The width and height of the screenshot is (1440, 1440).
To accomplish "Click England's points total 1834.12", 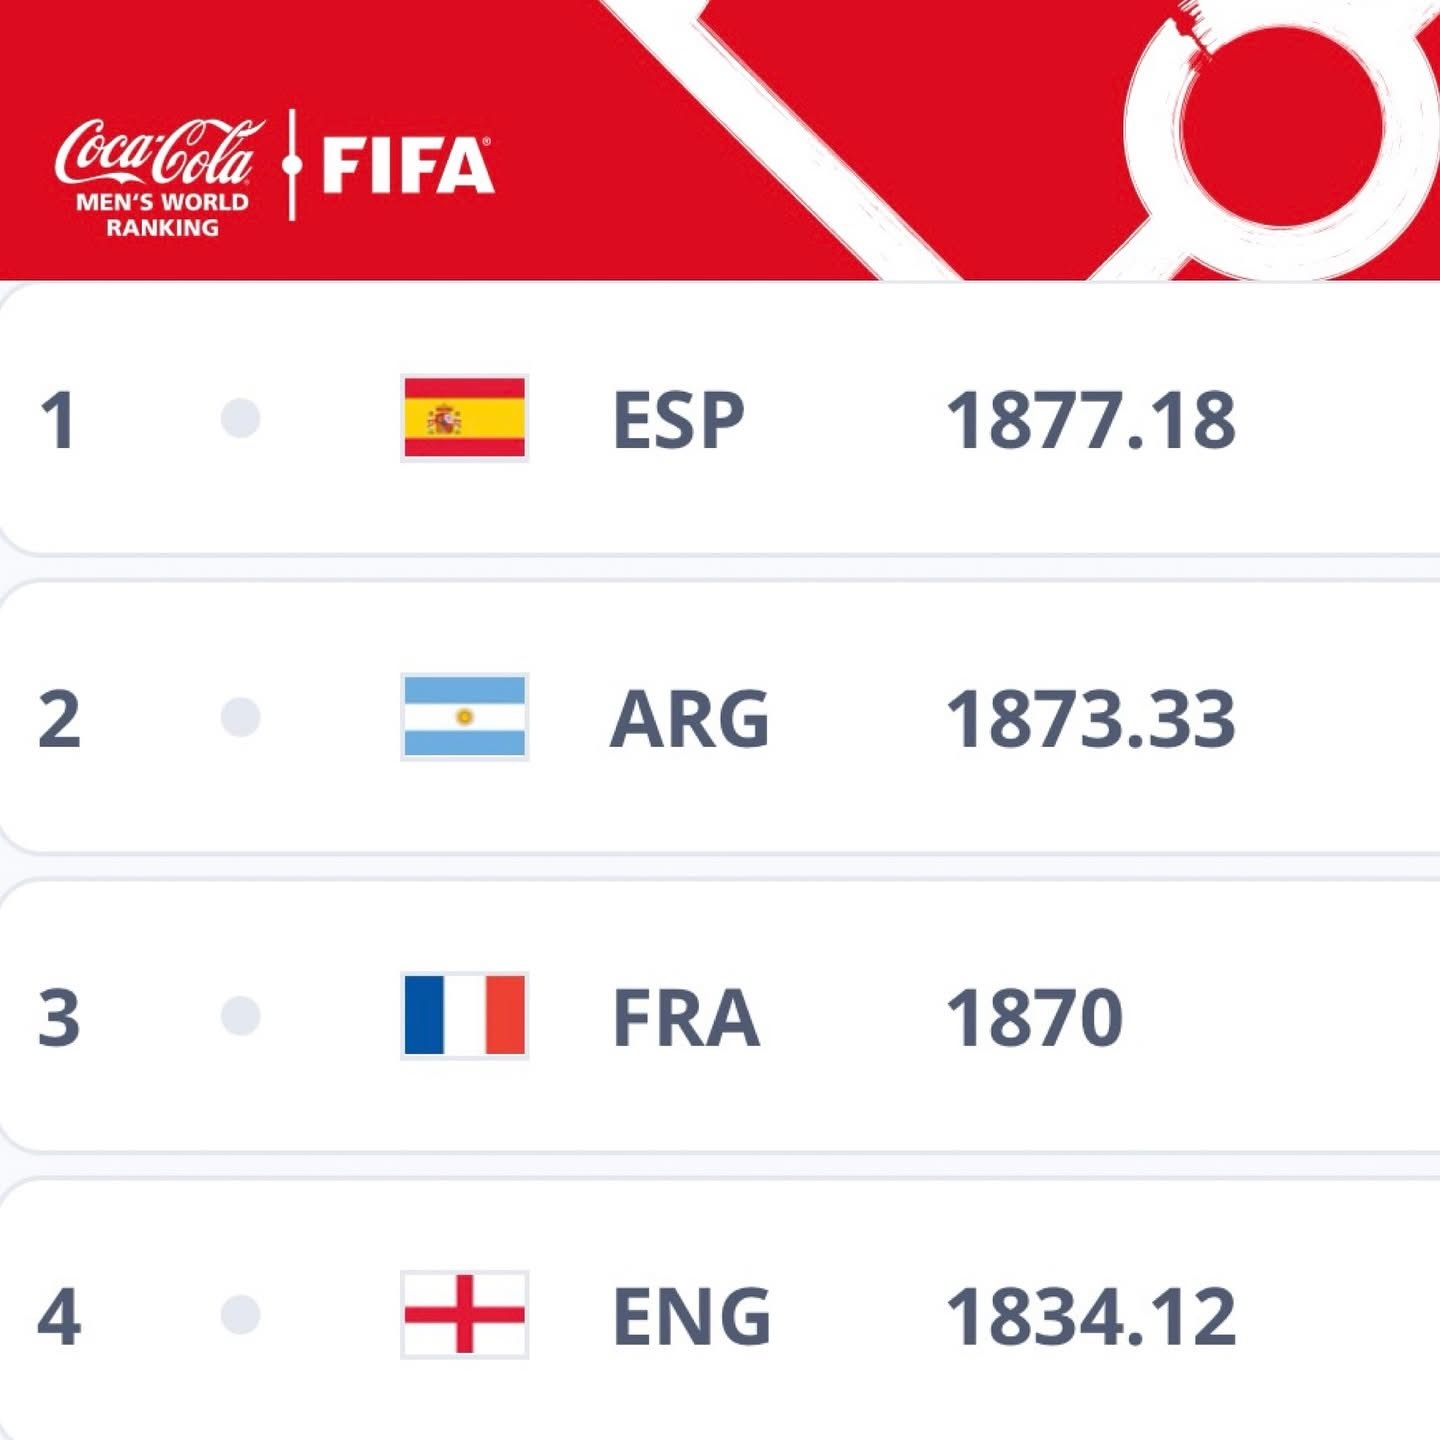I will 1090,1316.
